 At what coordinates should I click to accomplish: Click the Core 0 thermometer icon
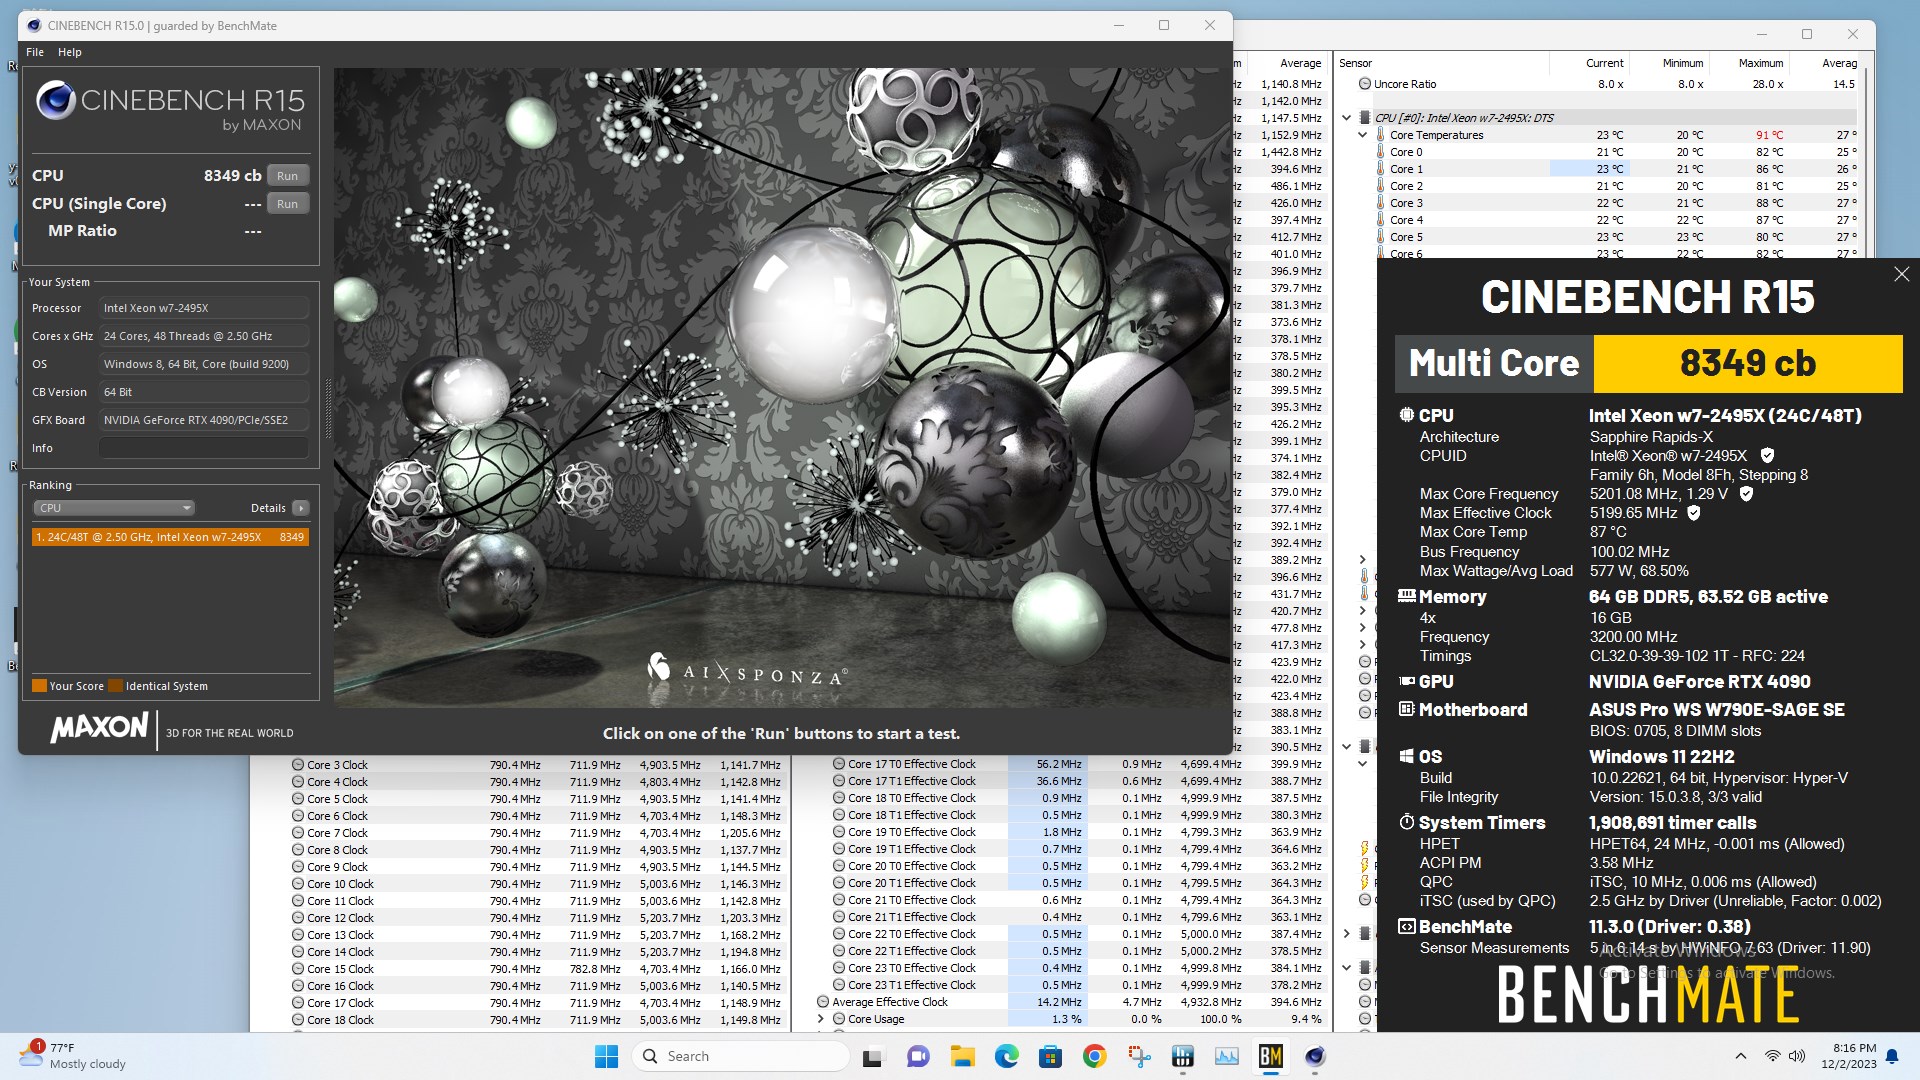[1380, 152]
